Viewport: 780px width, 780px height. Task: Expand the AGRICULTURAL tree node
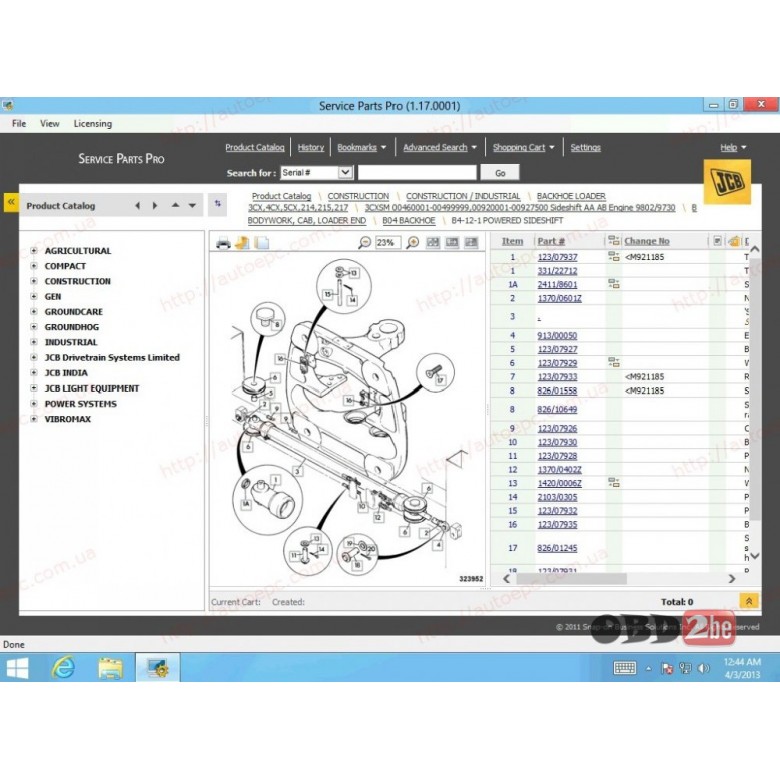34,251
